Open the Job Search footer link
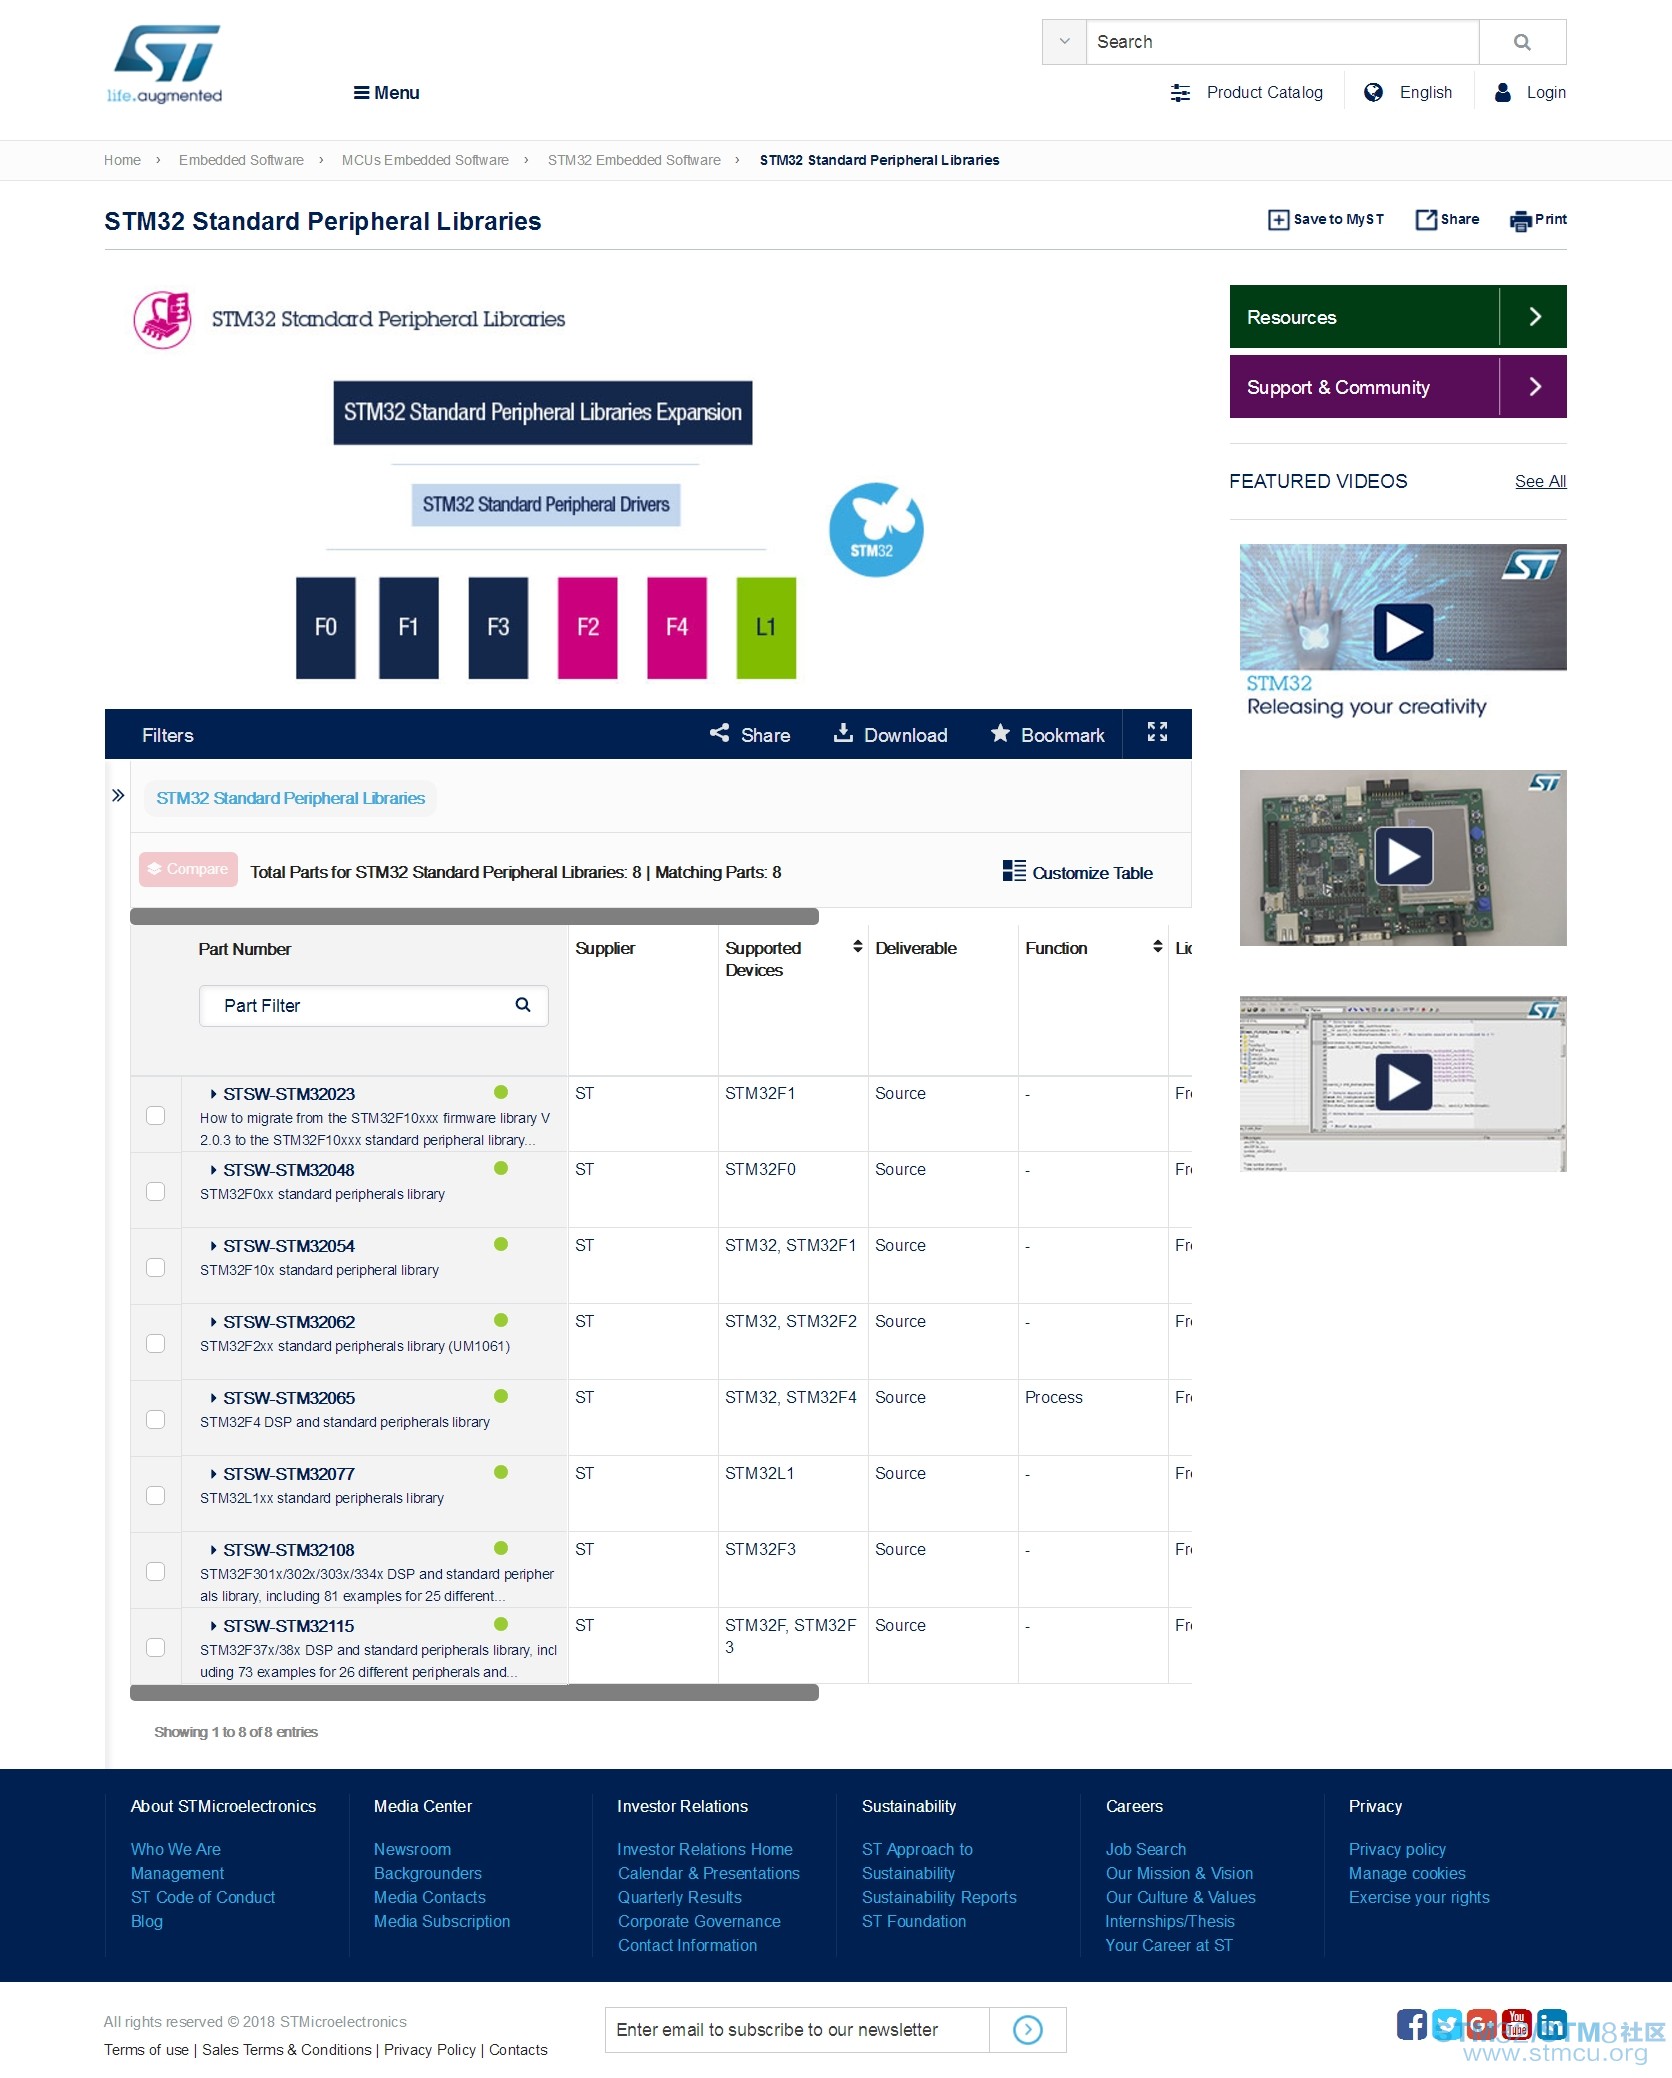The height and width of the screenshot is (2078, 1672). coord(1146,1849)
